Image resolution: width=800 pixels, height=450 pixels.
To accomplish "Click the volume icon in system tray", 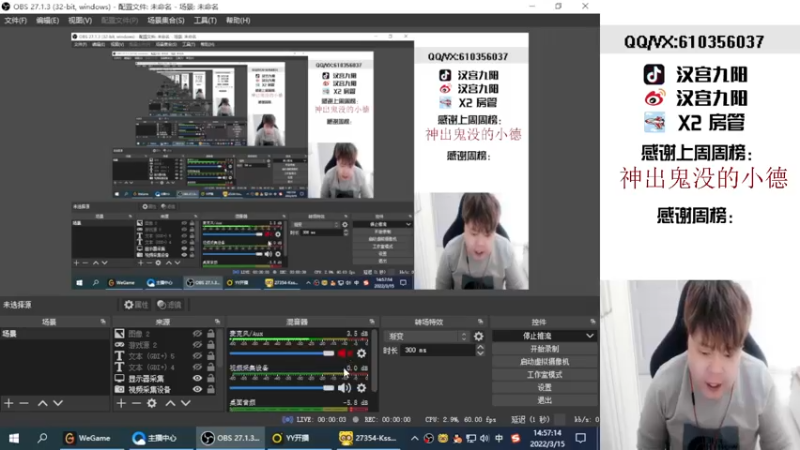I will 484,438.
